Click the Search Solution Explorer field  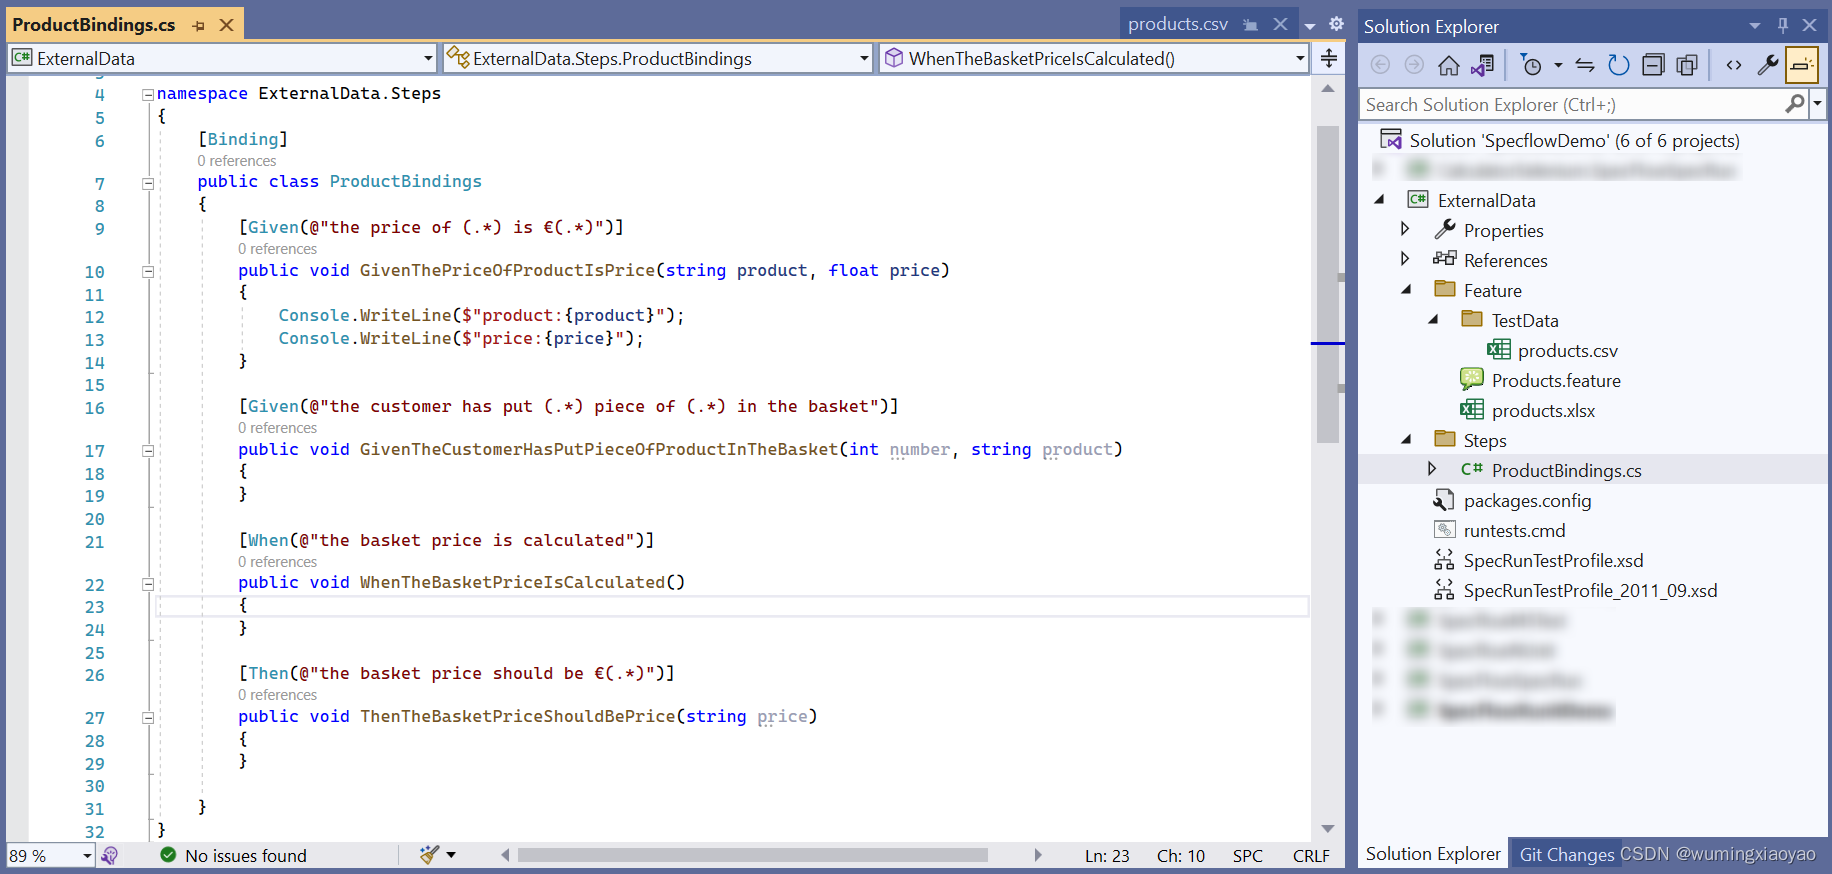(1573, 104)
